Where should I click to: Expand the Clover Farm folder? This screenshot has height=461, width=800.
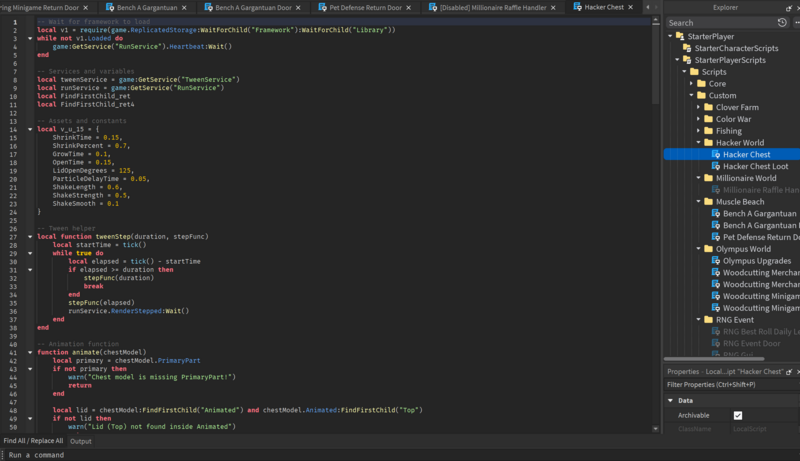pyautogui.click(x=697, y=107)
